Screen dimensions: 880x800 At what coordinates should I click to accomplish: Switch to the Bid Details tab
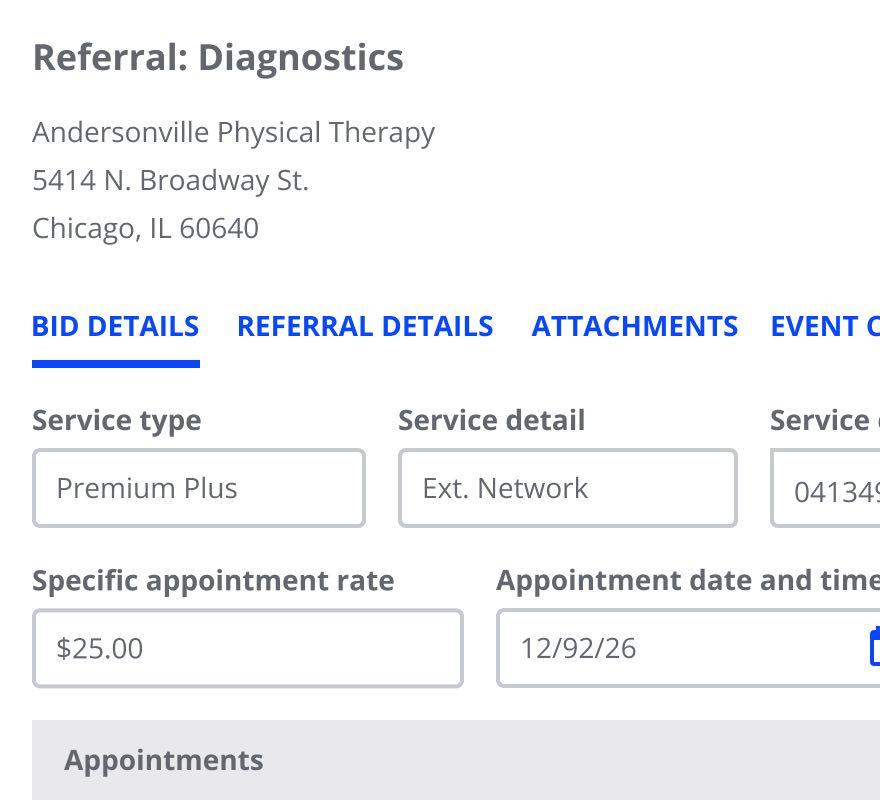[x=115, y=327]
